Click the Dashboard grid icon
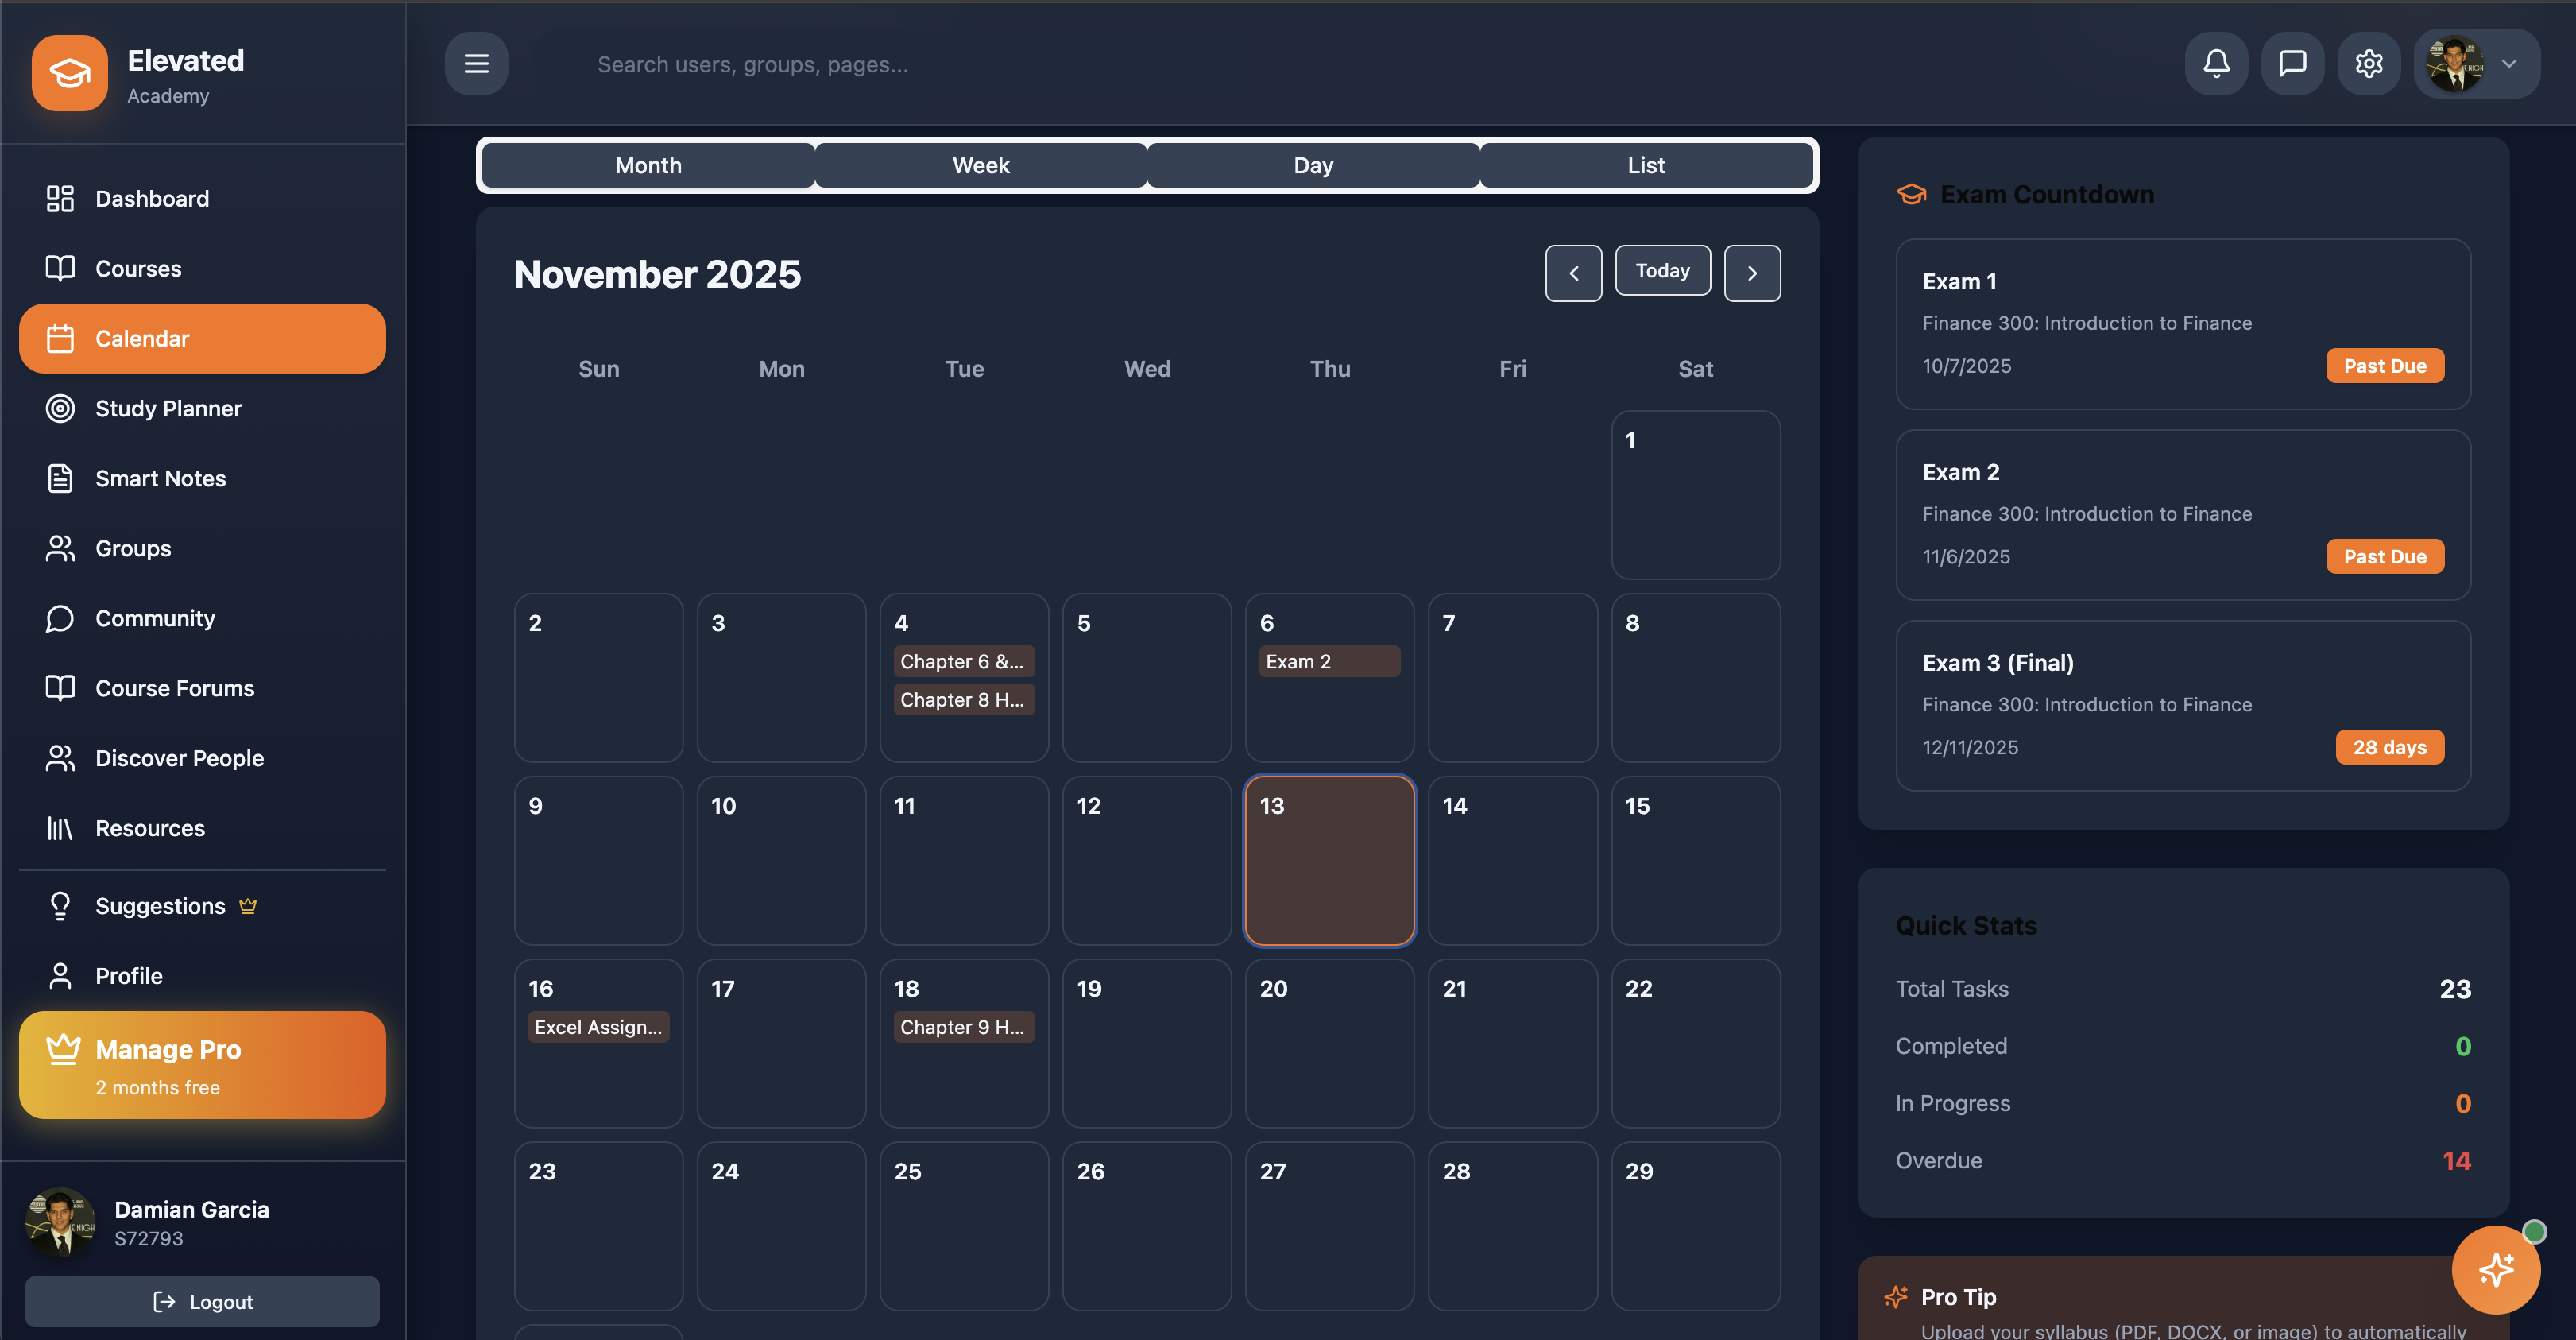The width and height of the screenshot is (2576, 1340). point(60,199)
